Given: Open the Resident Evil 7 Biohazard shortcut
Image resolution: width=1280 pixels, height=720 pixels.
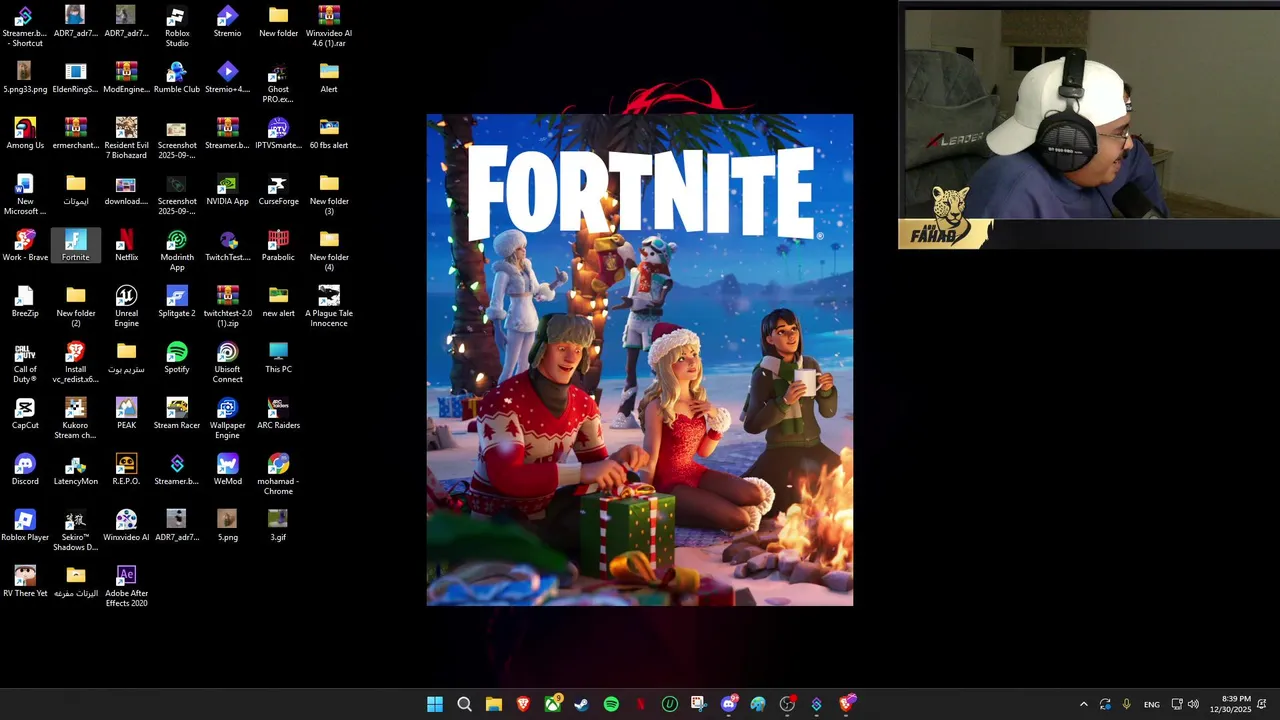Looking at the screenshot, I should click(126, 138).
